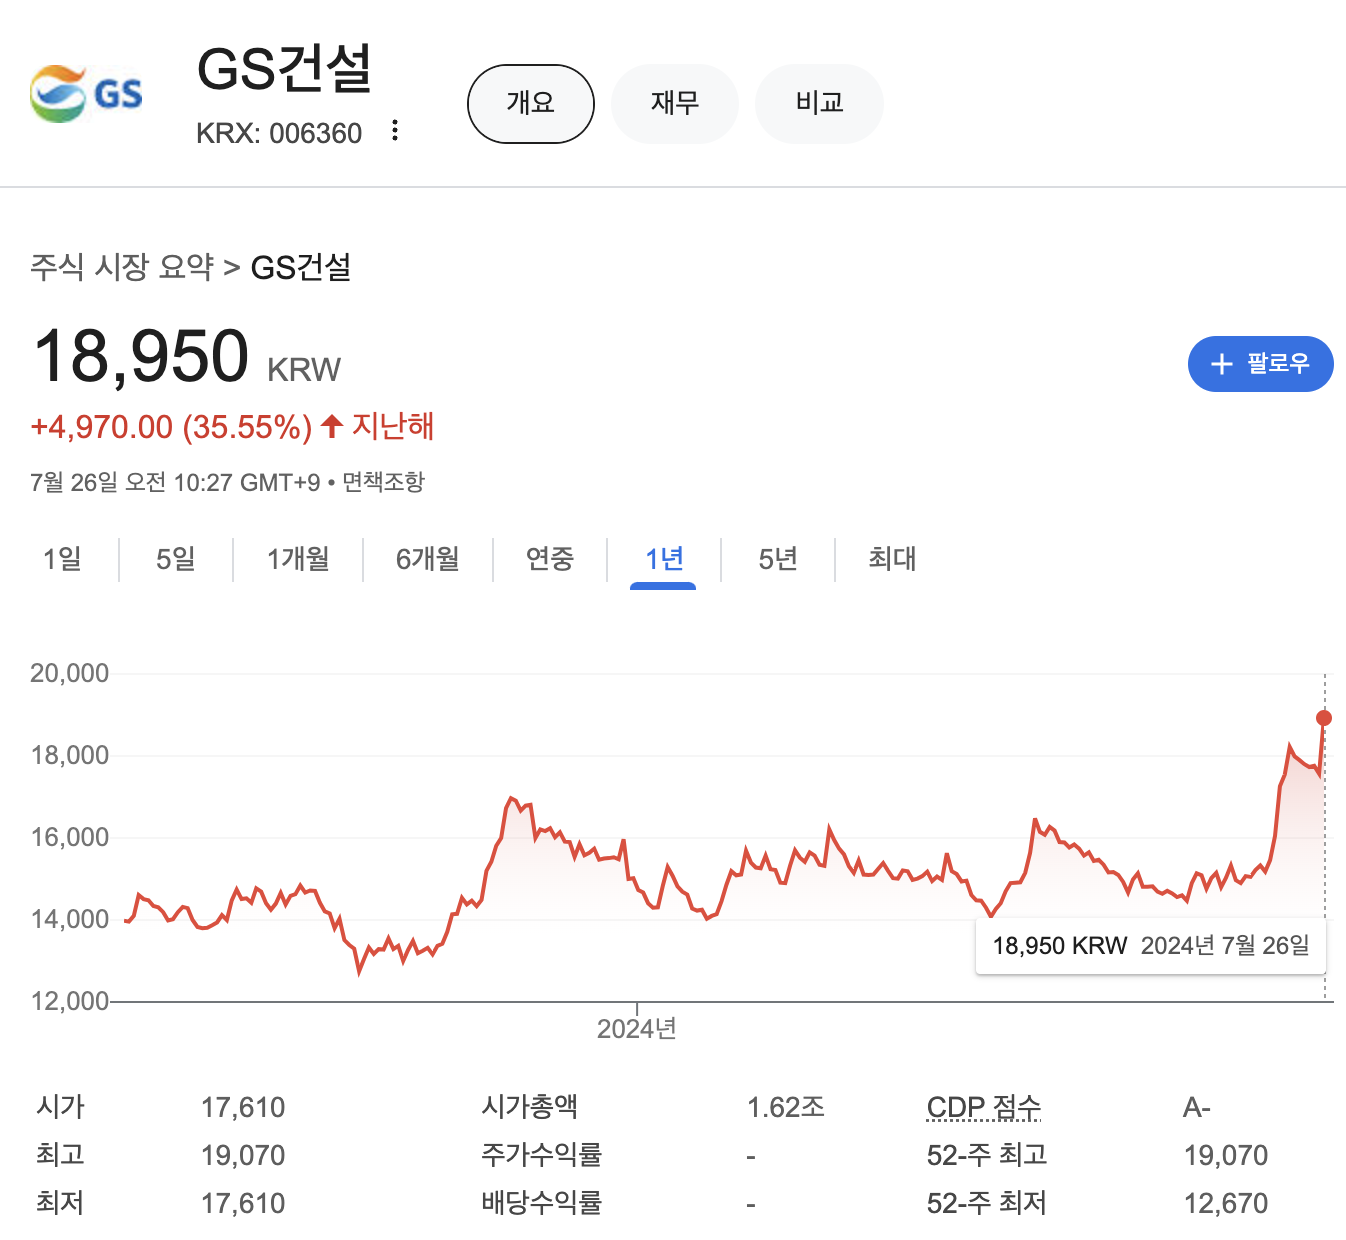
Task: Select the 개요 overview tab
Action: [531, 103]
